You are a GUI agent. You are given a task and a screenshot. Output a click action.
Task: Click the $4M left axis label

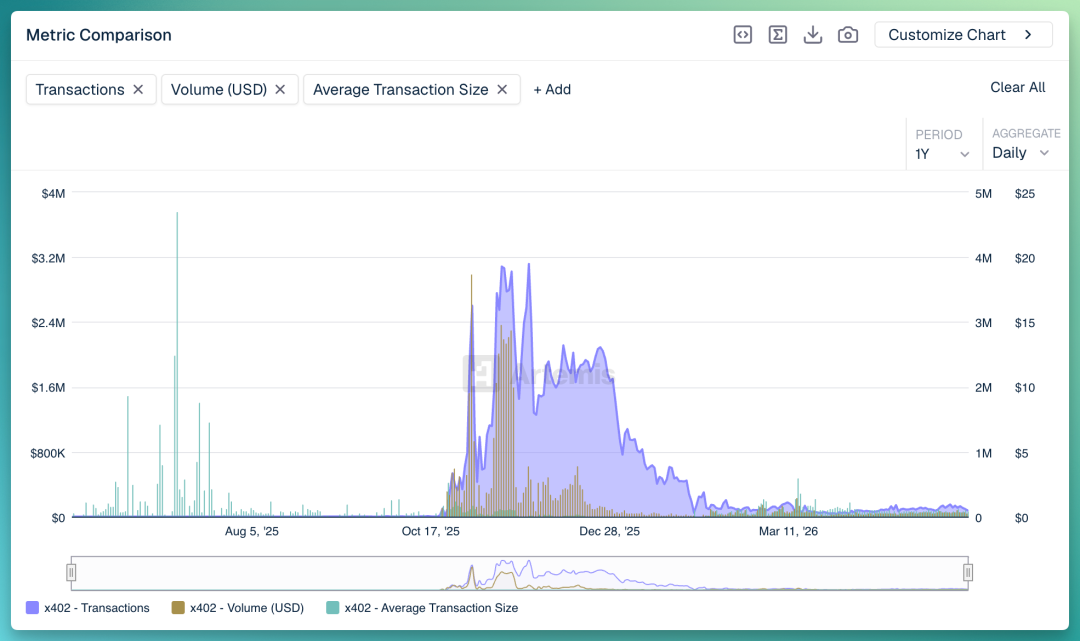pyautogui.click(x=53, y=193)
